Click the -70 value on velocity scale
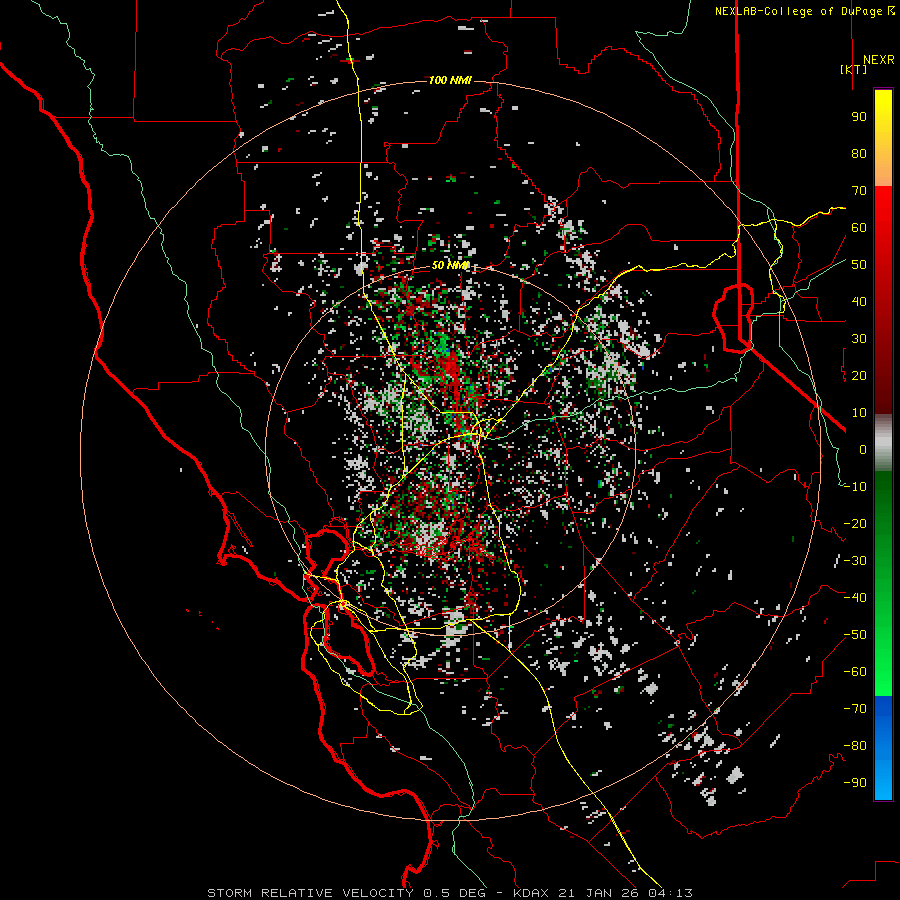 click(855, 709)
